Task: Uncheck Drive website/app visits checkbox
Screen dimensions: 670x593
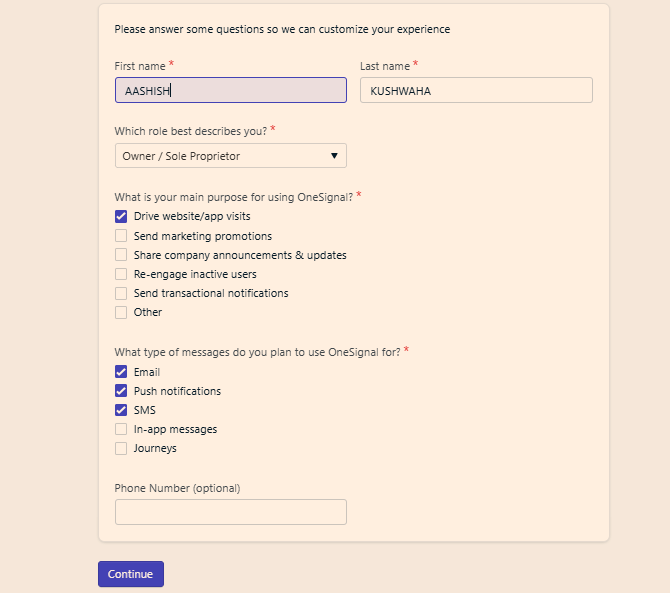Action: pyautogui.click(x=121, y=217)
